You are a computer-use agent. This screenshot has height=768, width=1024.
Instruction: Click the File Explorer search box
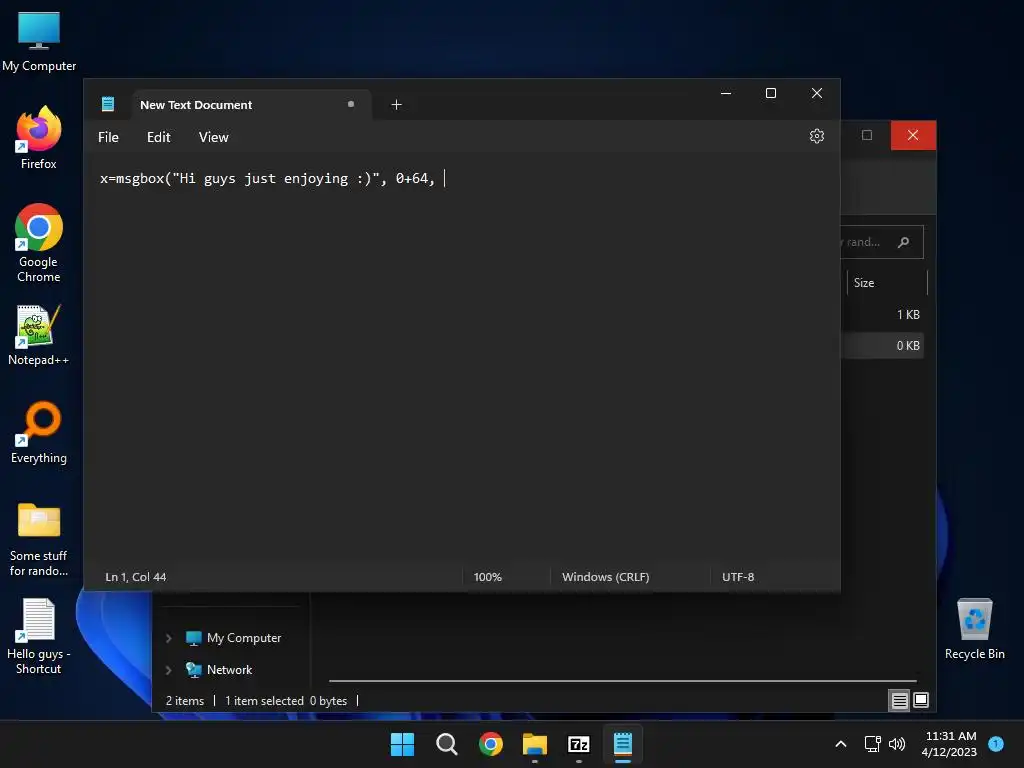[x=881, y=242]
